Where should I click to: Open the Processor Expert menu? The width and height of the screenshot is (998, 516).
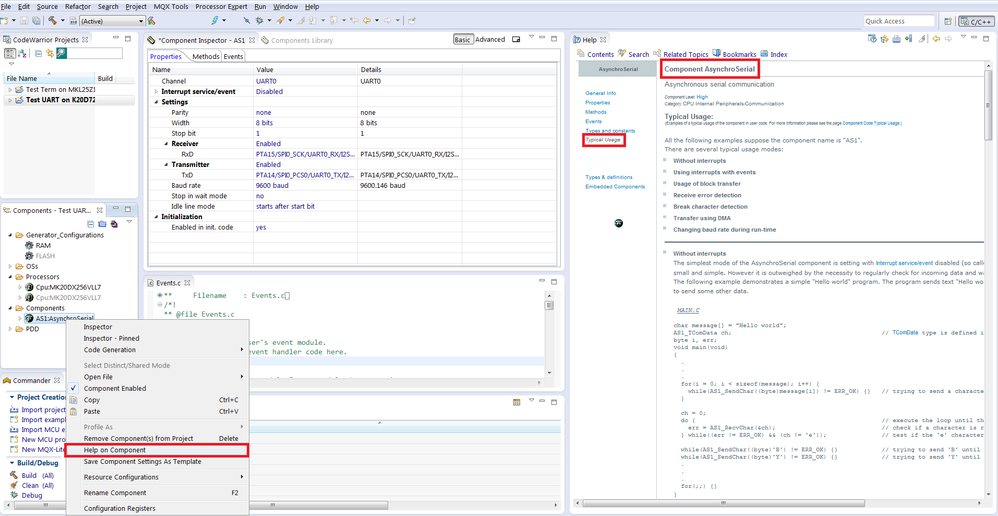pyautogui.click(x=221, y=6)
